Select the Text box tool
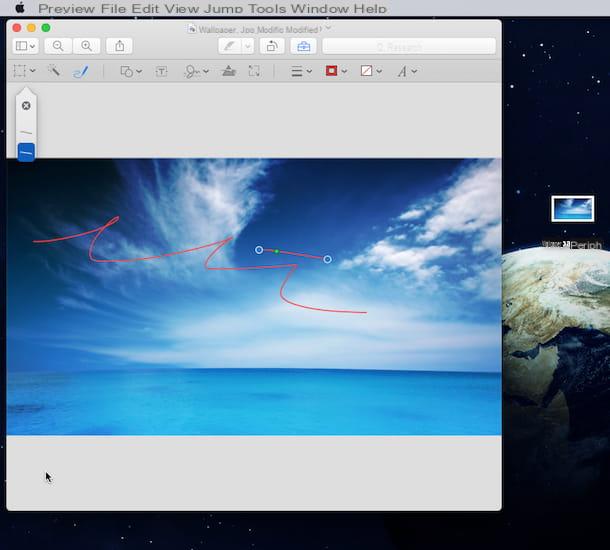This screenshot has height=550, width=610. 161,71
